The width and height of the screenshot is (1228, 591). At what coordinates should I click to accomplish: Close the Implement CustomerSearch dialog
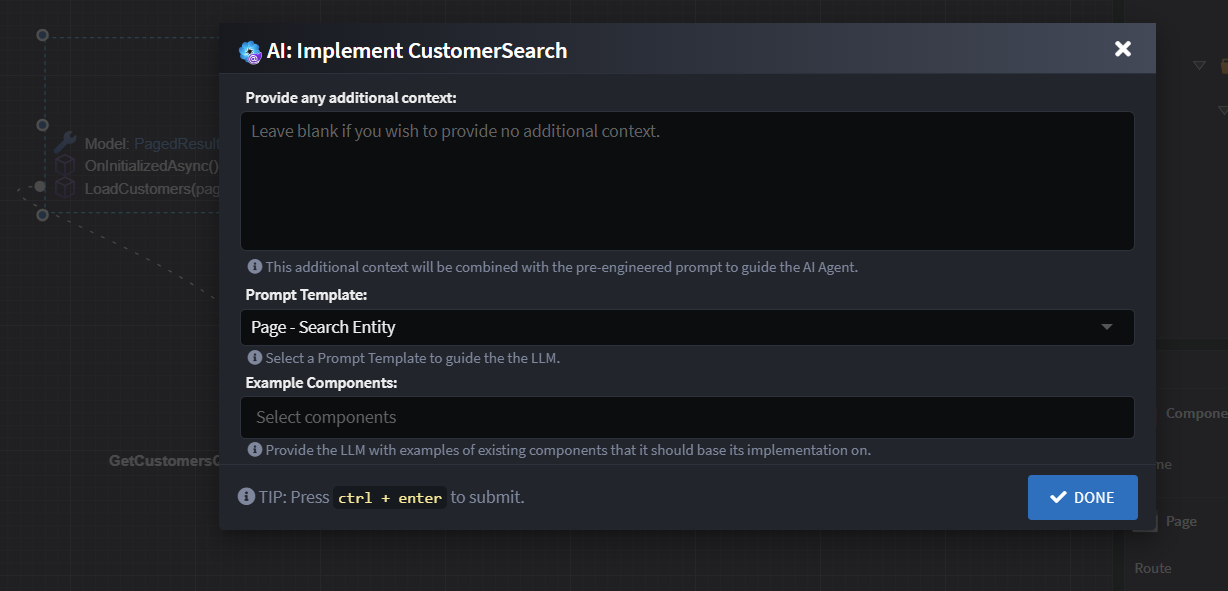(x=1123, y=49)
